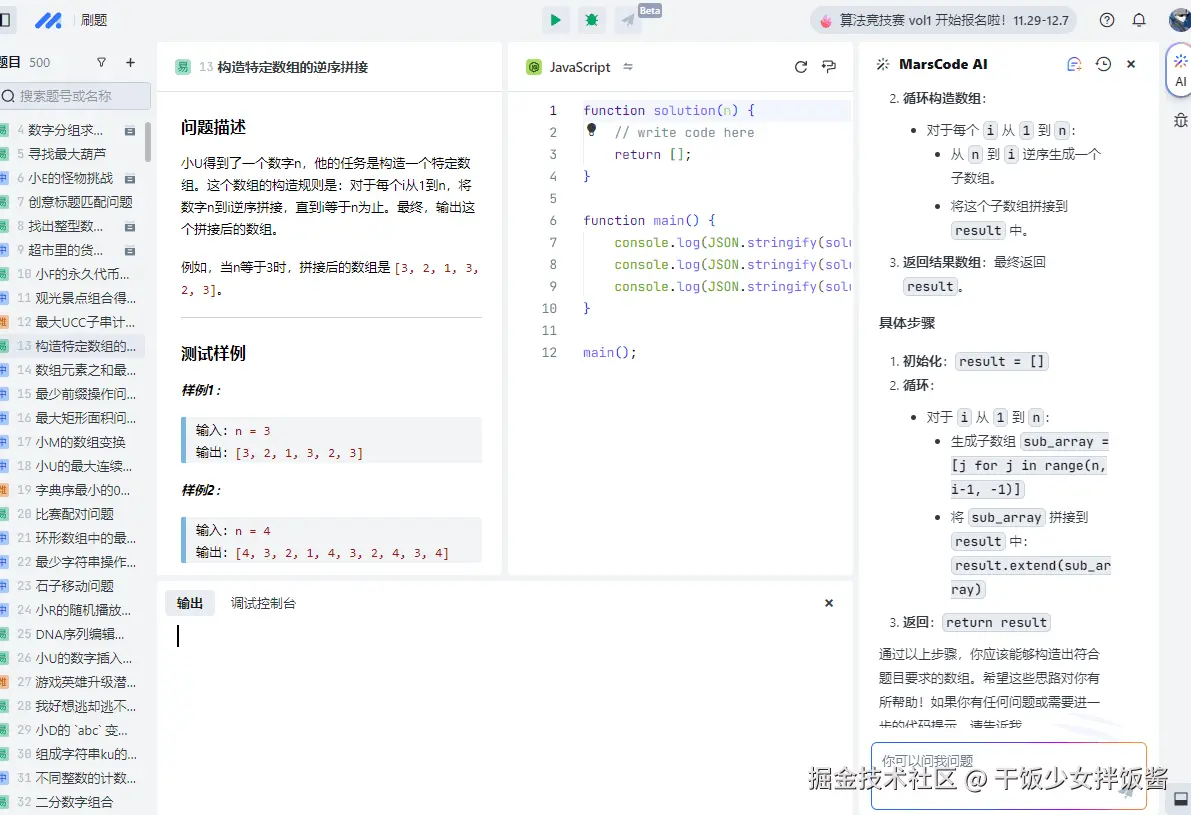Click the note icon beside problem 8

130,227
